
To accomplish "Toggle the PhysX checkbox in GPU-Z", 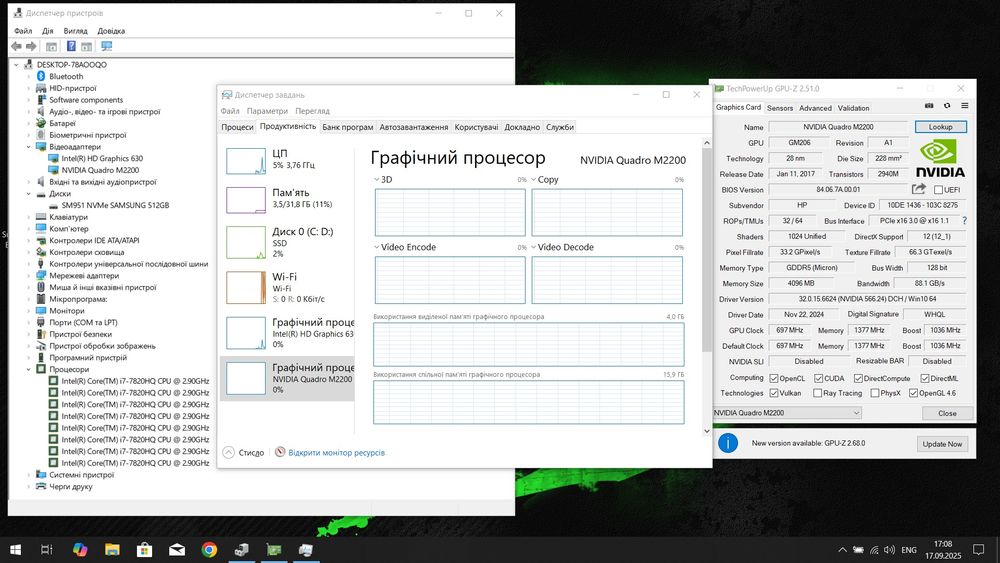I will [x=874, y=393].
